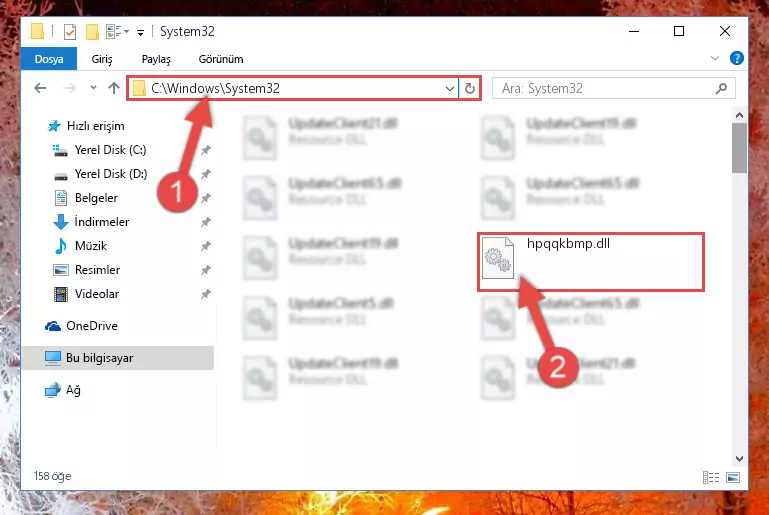The width and height of the screenshot is (769, 515).
Task: Click the Müzik note icon
Action: tap(61, 246)
